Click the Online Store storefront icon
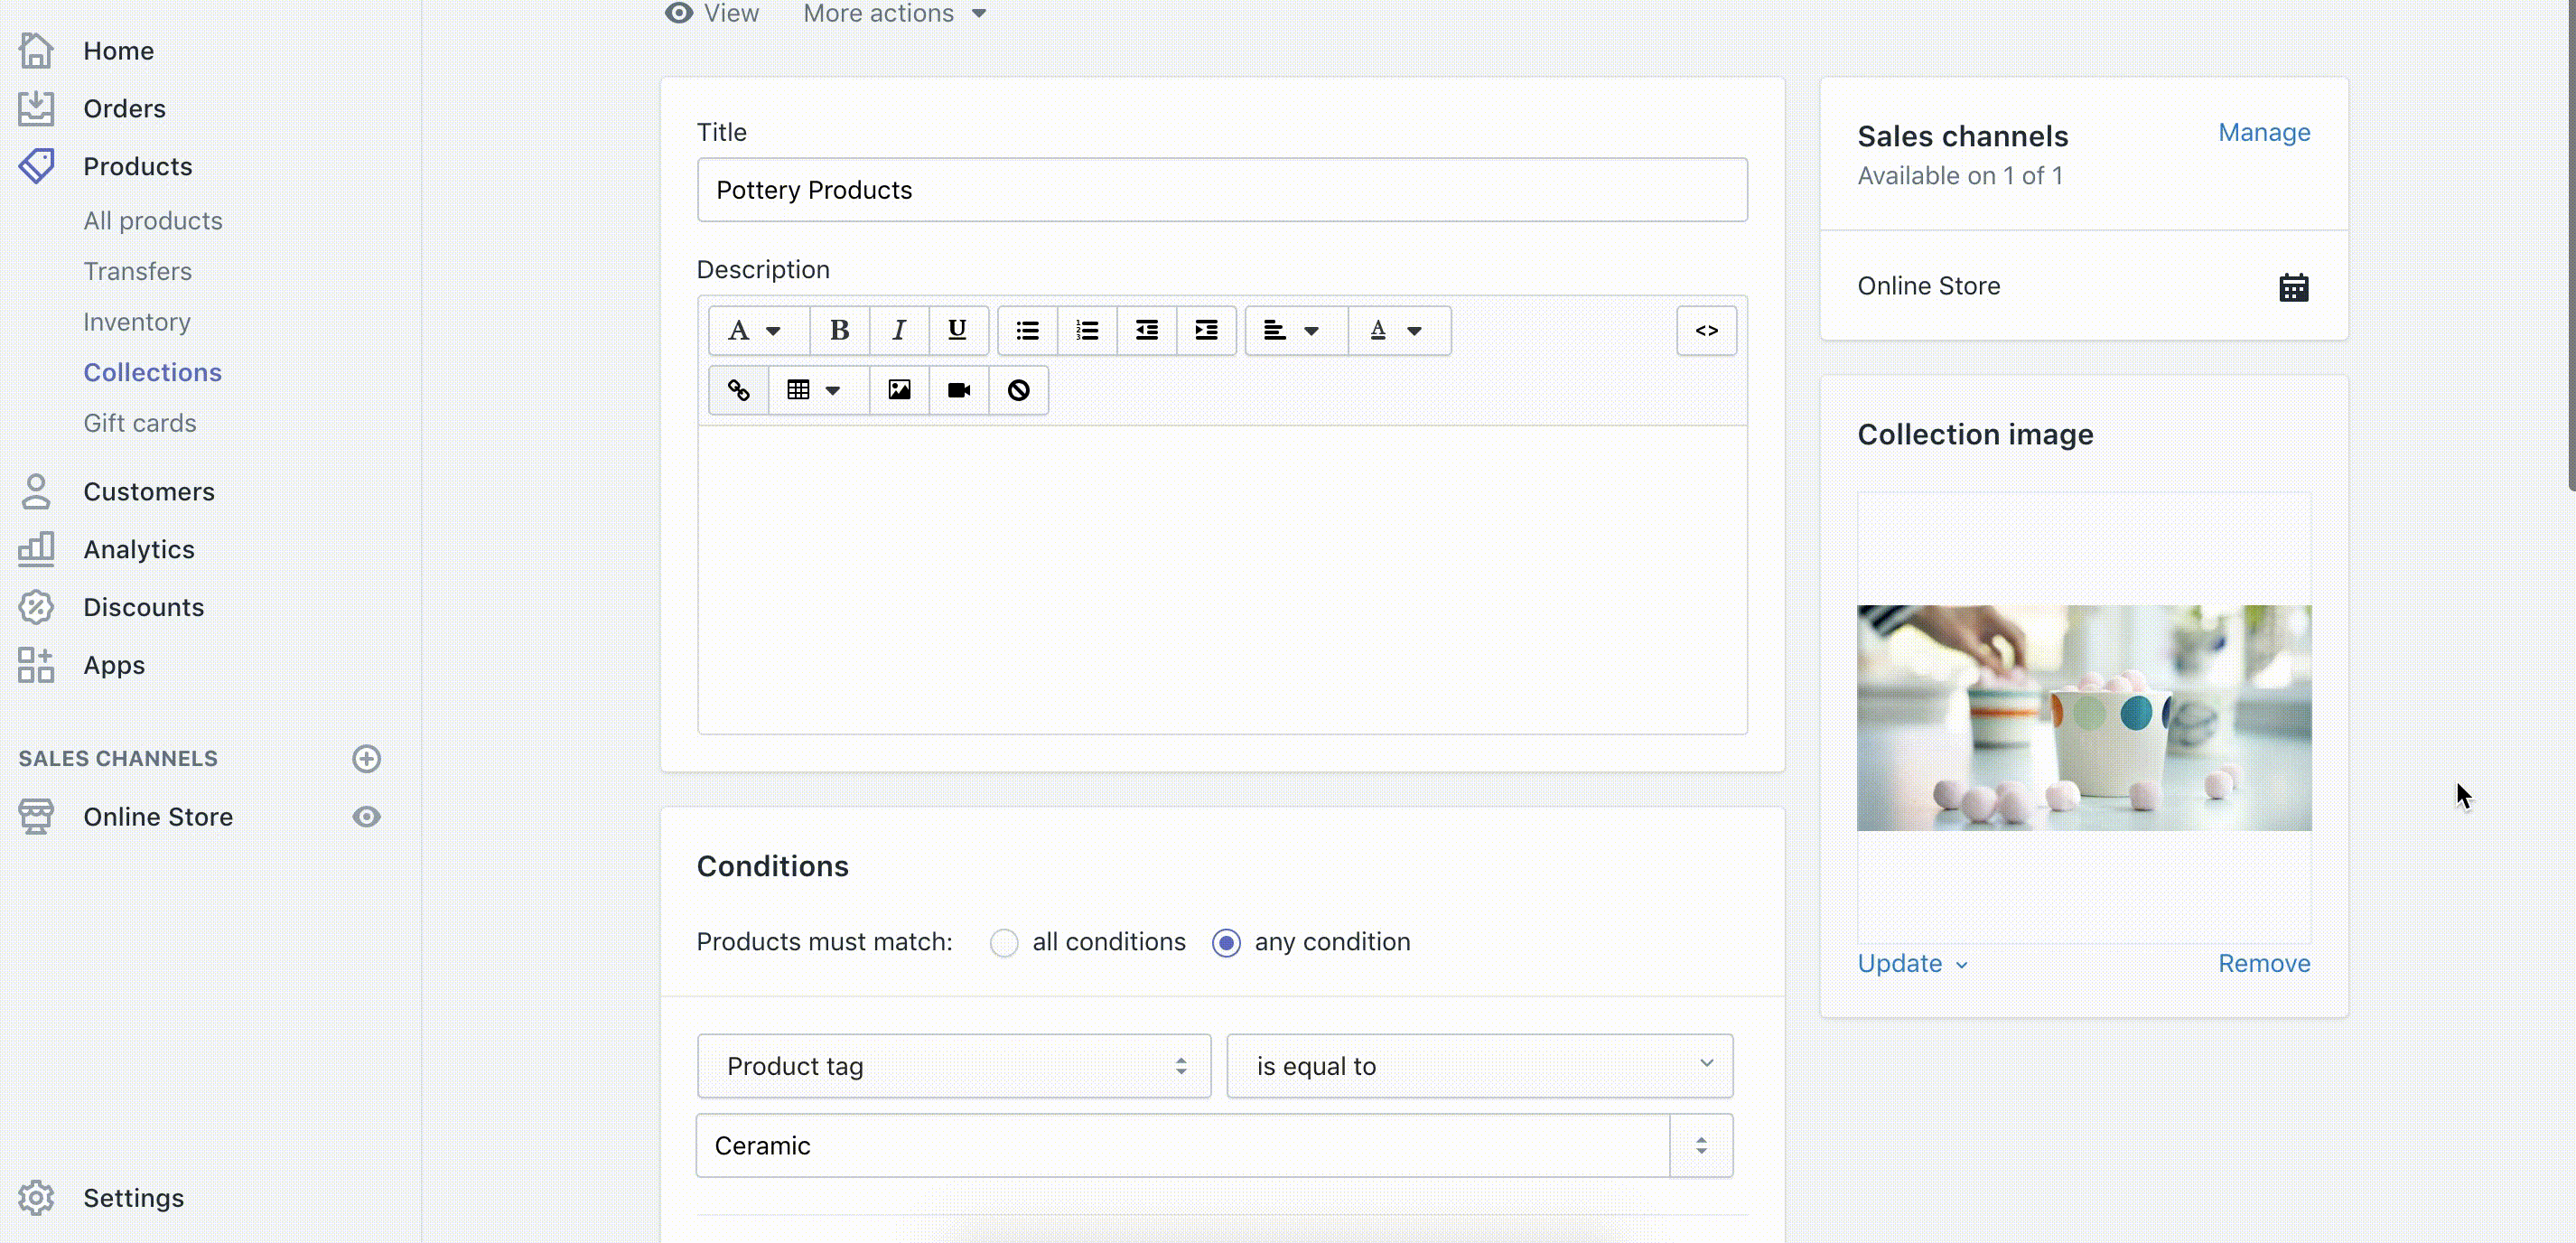Viewport: 2576px width, 1243px height. 36,816
